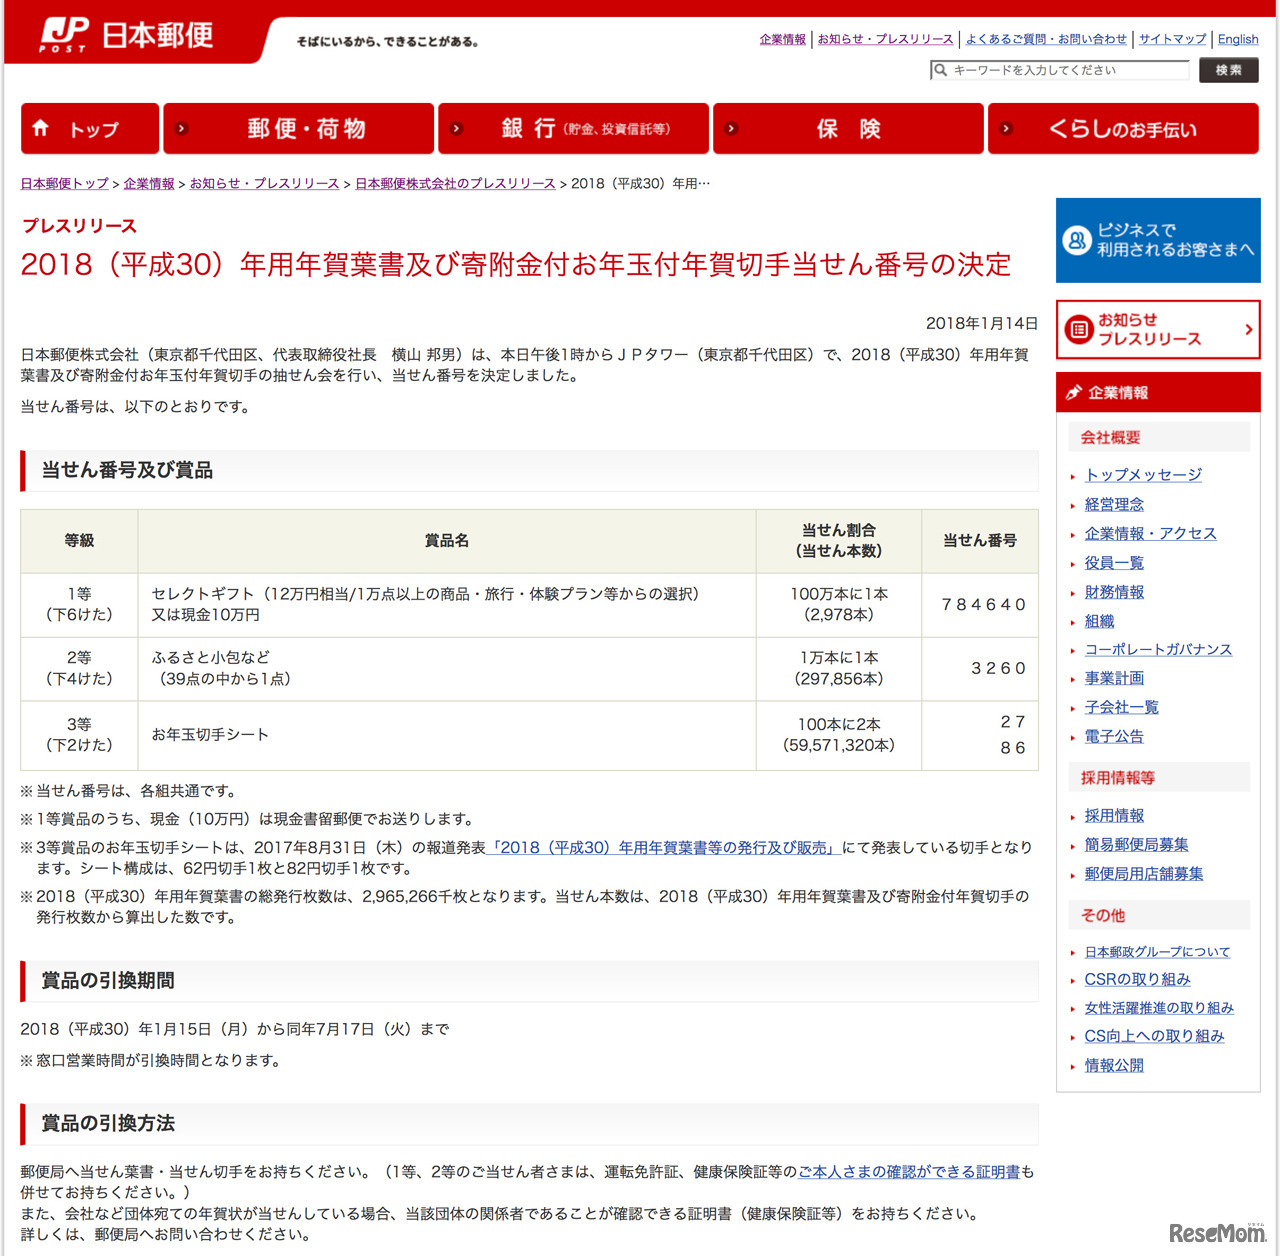Open the くらしのお手伝い chevron
This screenshot has height=1256, width=1280.
click(1005, 128)
